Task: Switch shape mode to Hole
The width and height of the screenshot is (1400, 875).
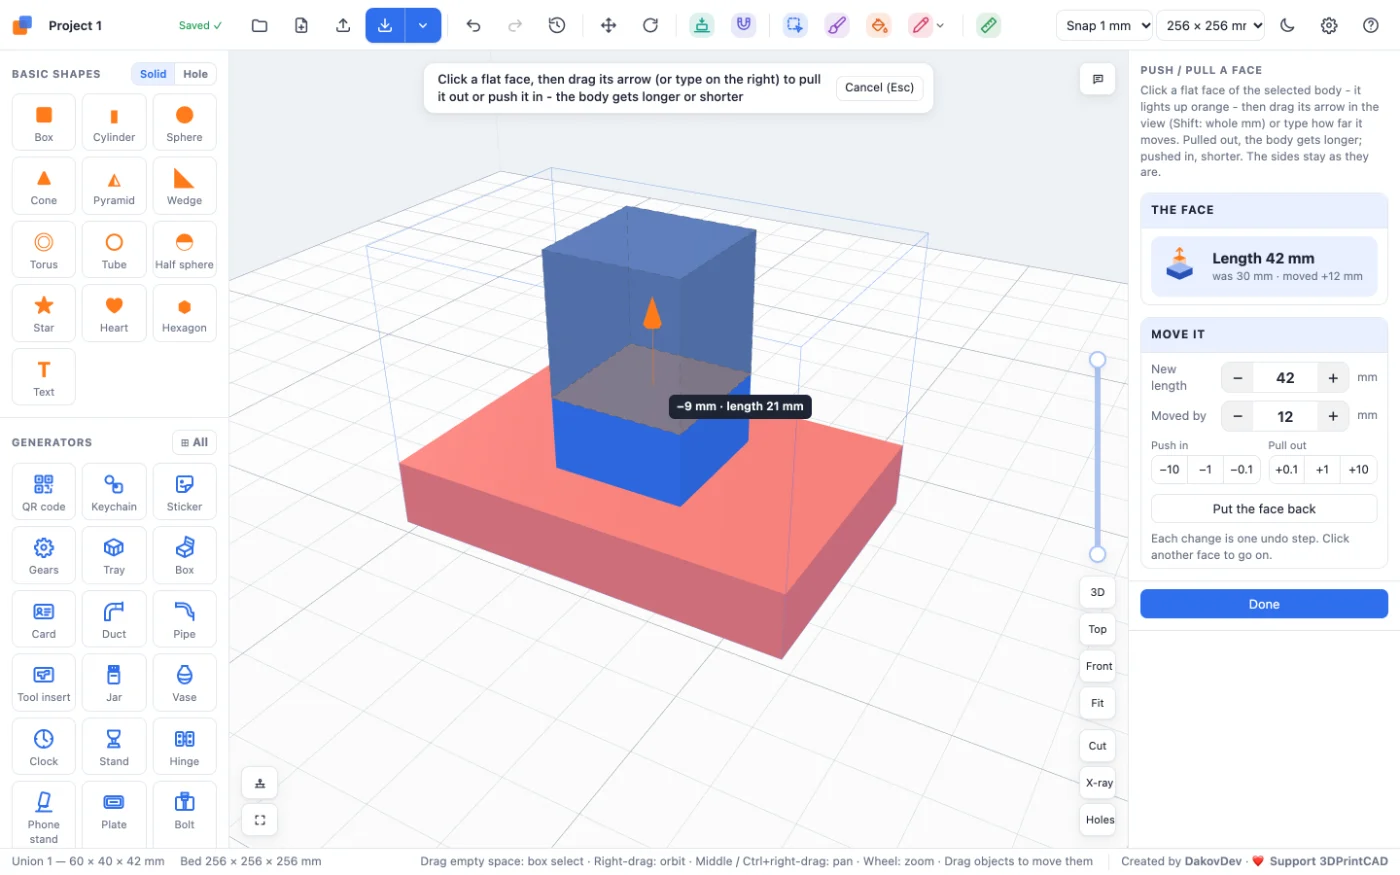Action: tap(196, 74)
